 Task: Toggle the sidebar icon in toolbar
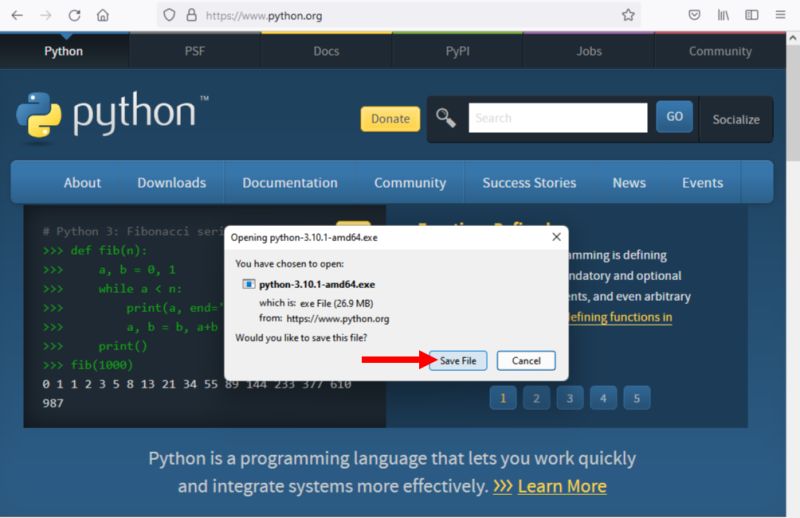tap(752, 15)
